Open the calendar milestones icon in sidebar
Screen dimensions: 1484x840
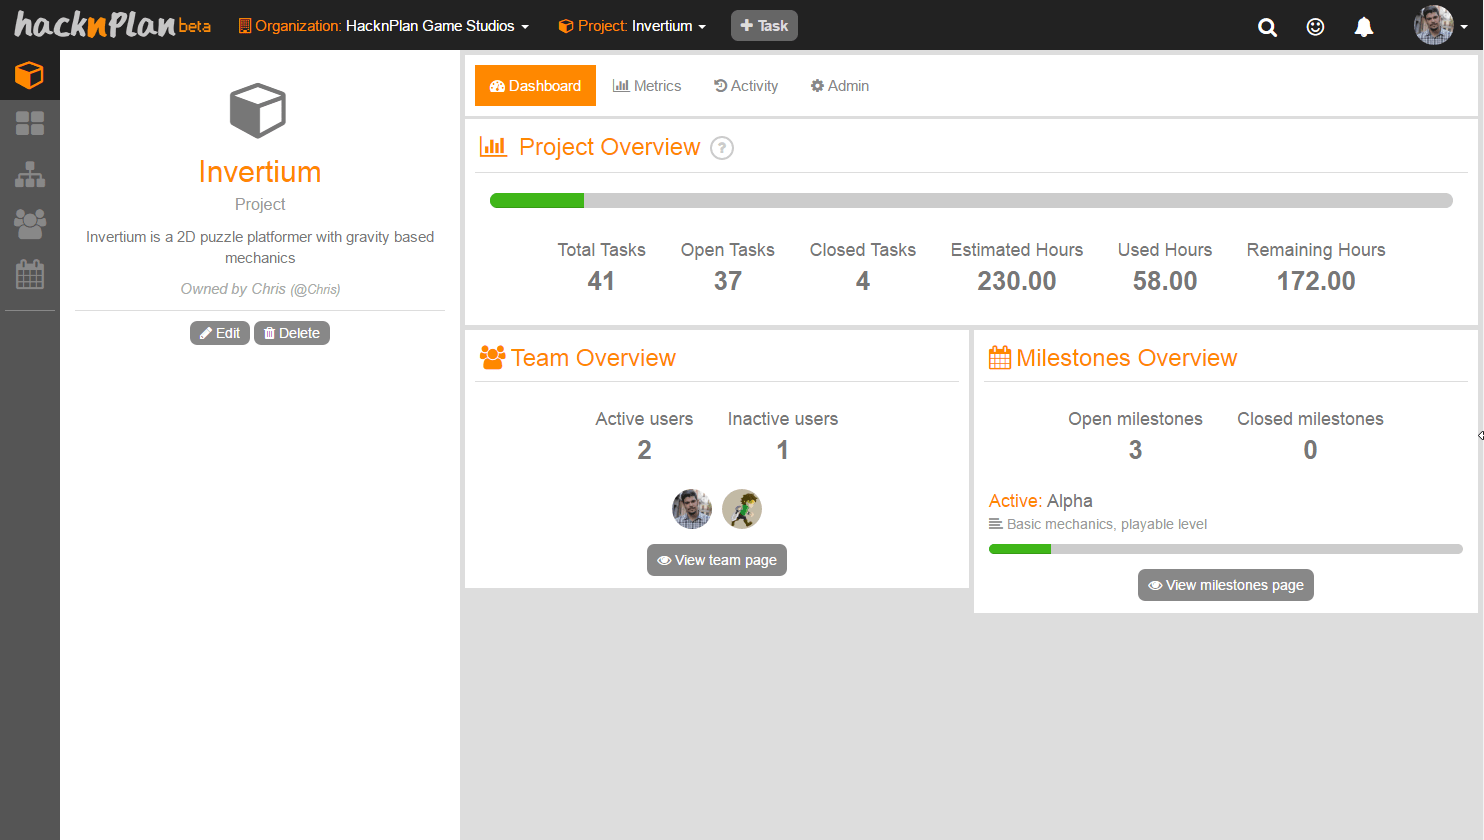coord(30,274)
